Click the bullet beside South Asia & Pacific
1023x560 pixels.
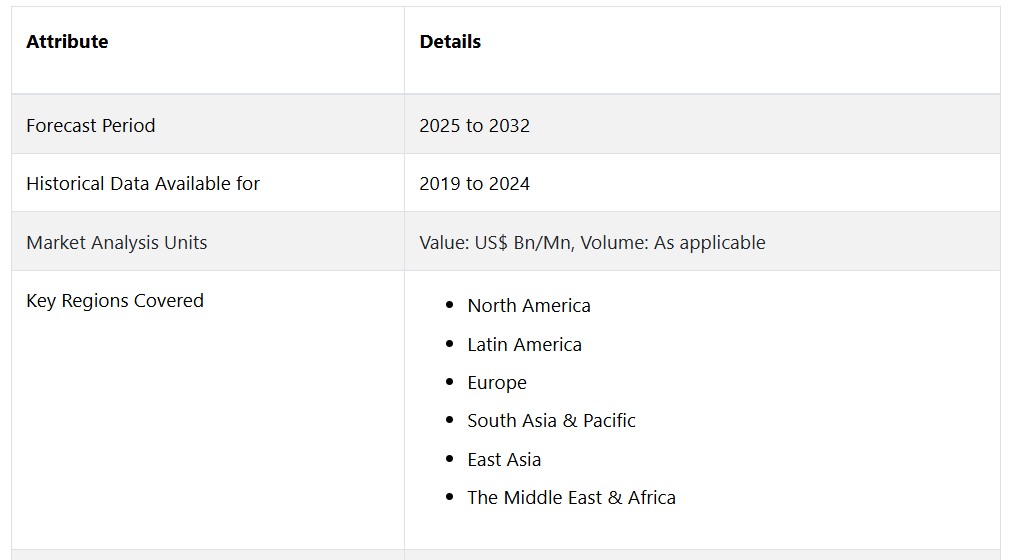(x=450, y=421)
